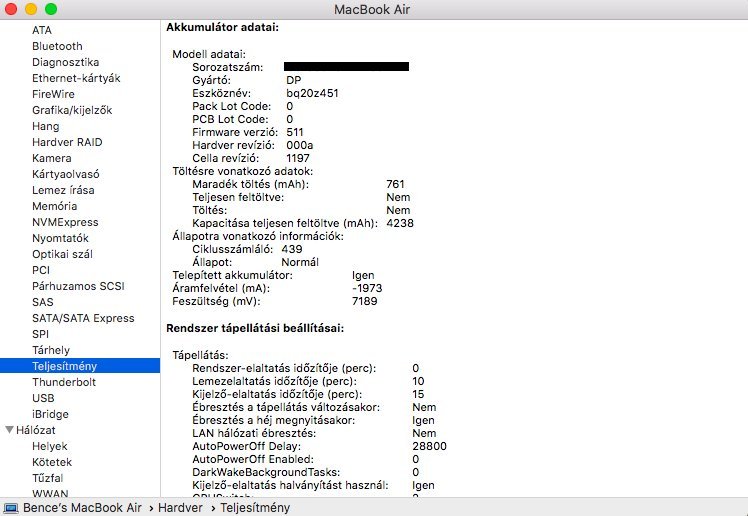
Task: Click hardware revision value 000a
Action: tap(300, 145)
